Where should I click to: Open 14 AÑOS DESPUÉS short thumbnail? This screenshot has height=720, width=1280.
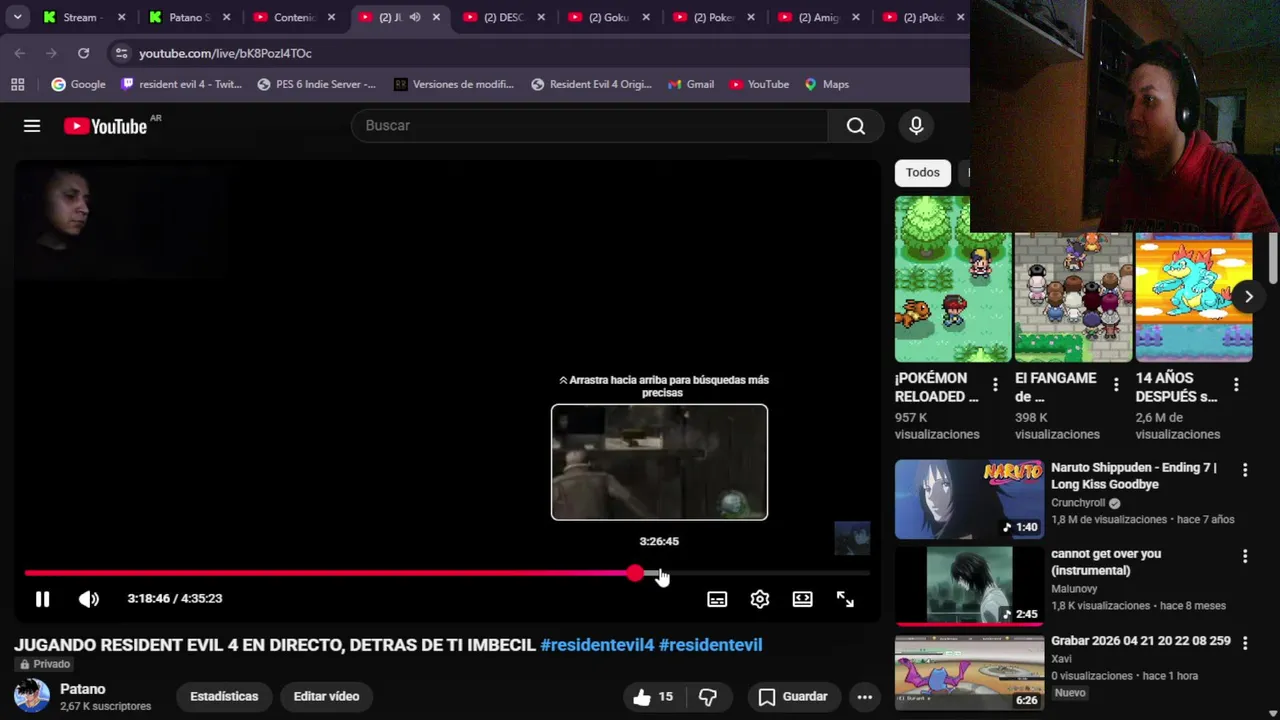point(1193,297)
